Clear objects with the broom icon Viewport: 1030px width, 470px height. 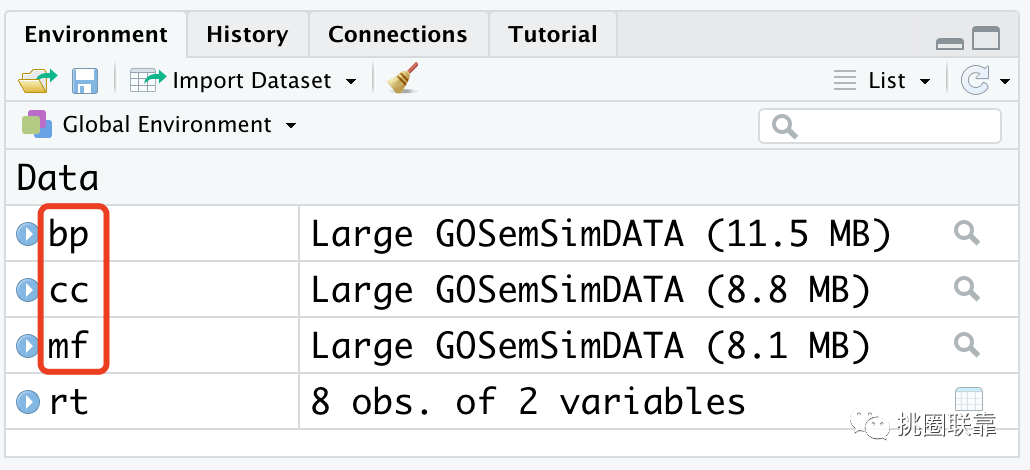[403, 78]
